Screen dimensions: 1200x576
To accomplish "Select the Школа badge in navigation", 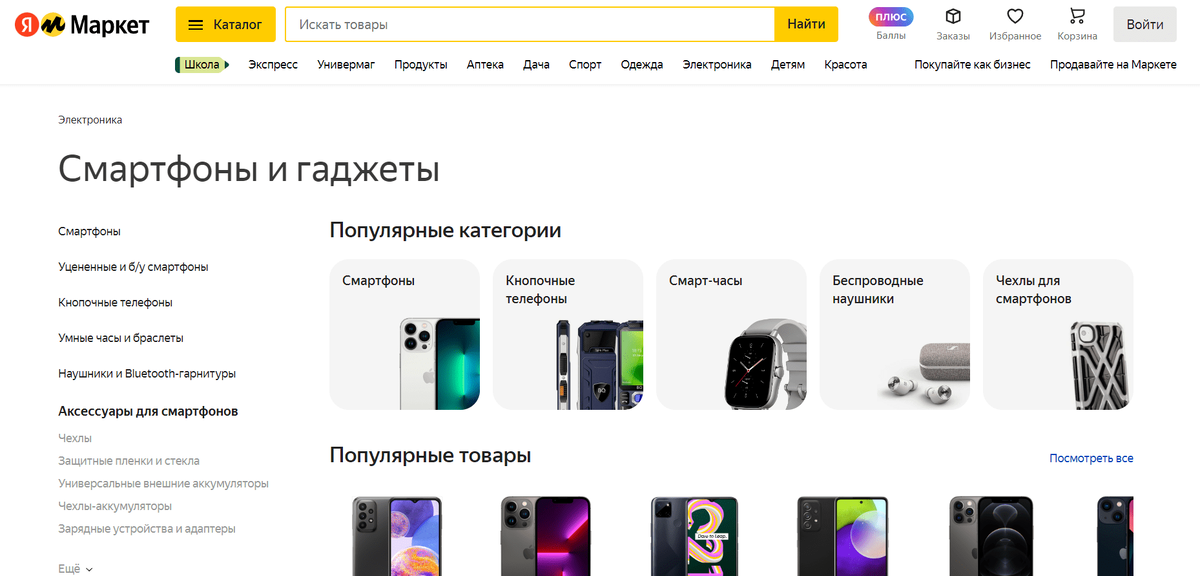I will pyautogui.click(x=202, y=64).
